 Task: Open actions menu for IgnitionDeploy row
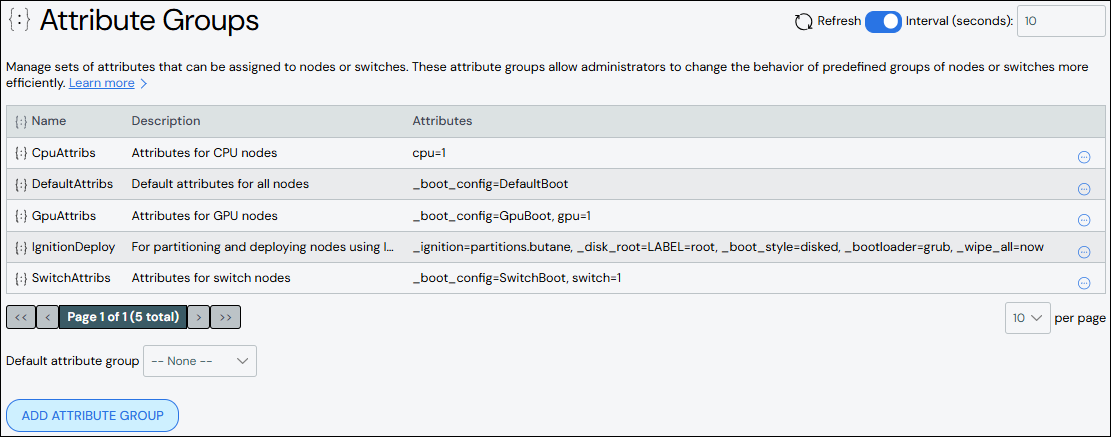coord(1083,252)
